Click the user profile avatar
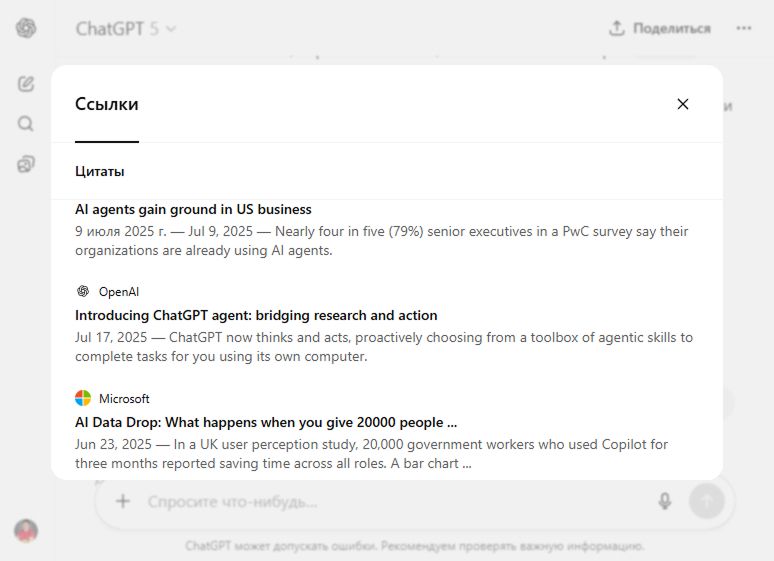 (26, 530)
